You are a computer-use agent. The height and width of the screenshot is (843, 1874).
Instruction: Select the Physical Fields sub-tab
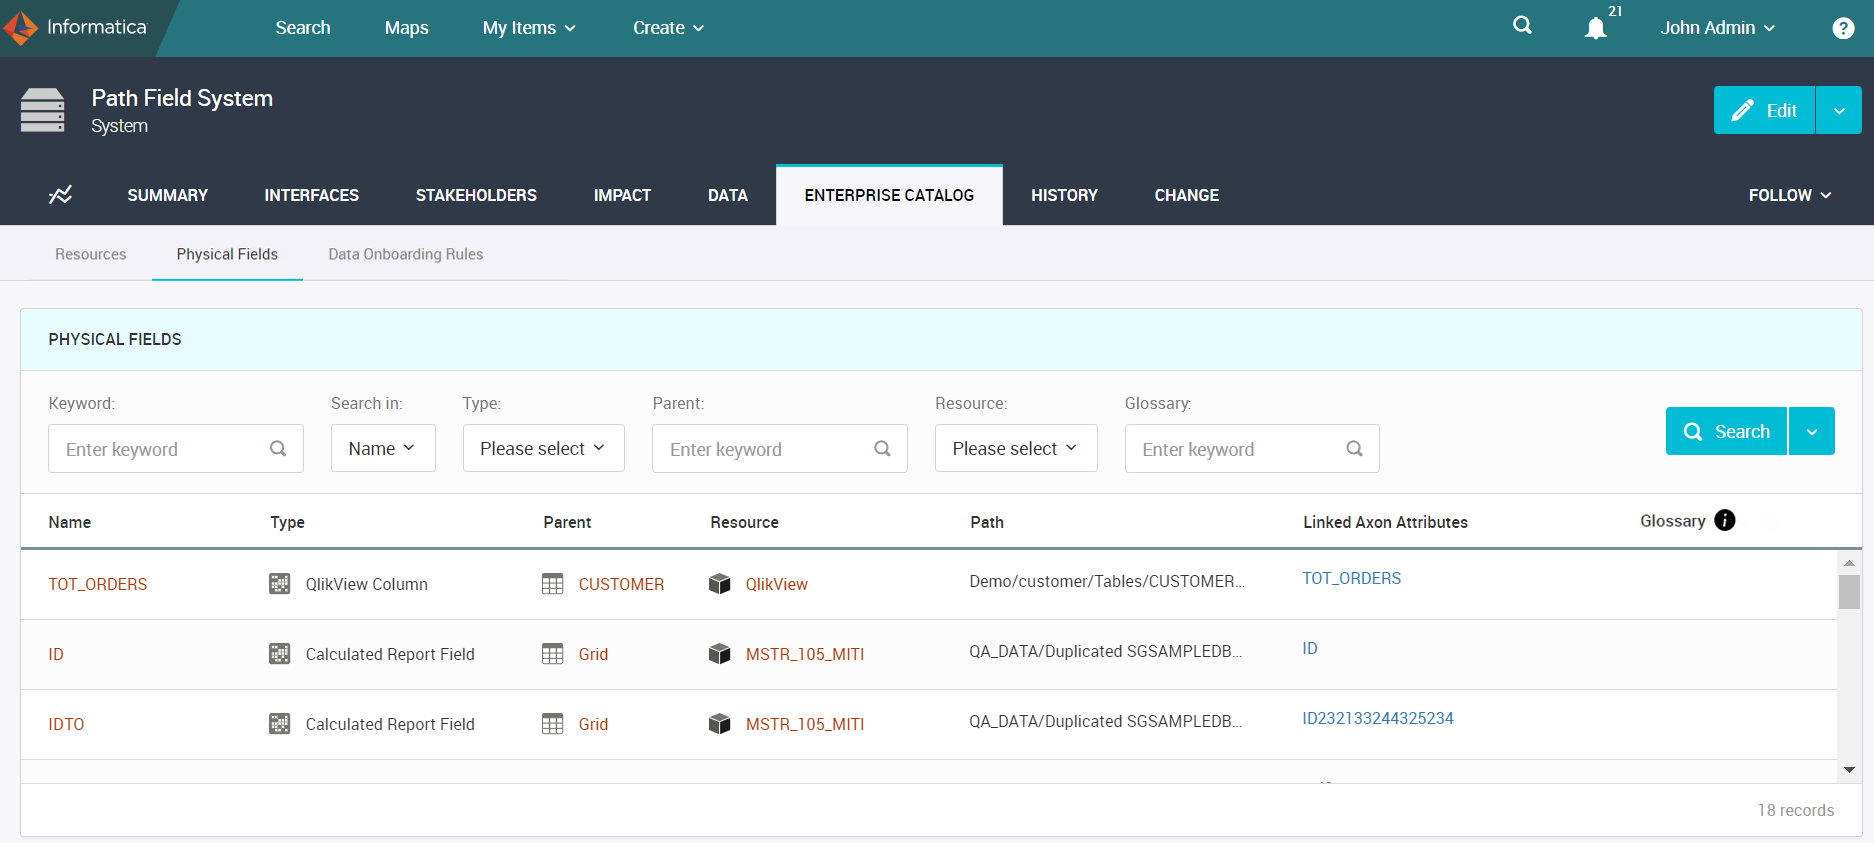(227, 254)
